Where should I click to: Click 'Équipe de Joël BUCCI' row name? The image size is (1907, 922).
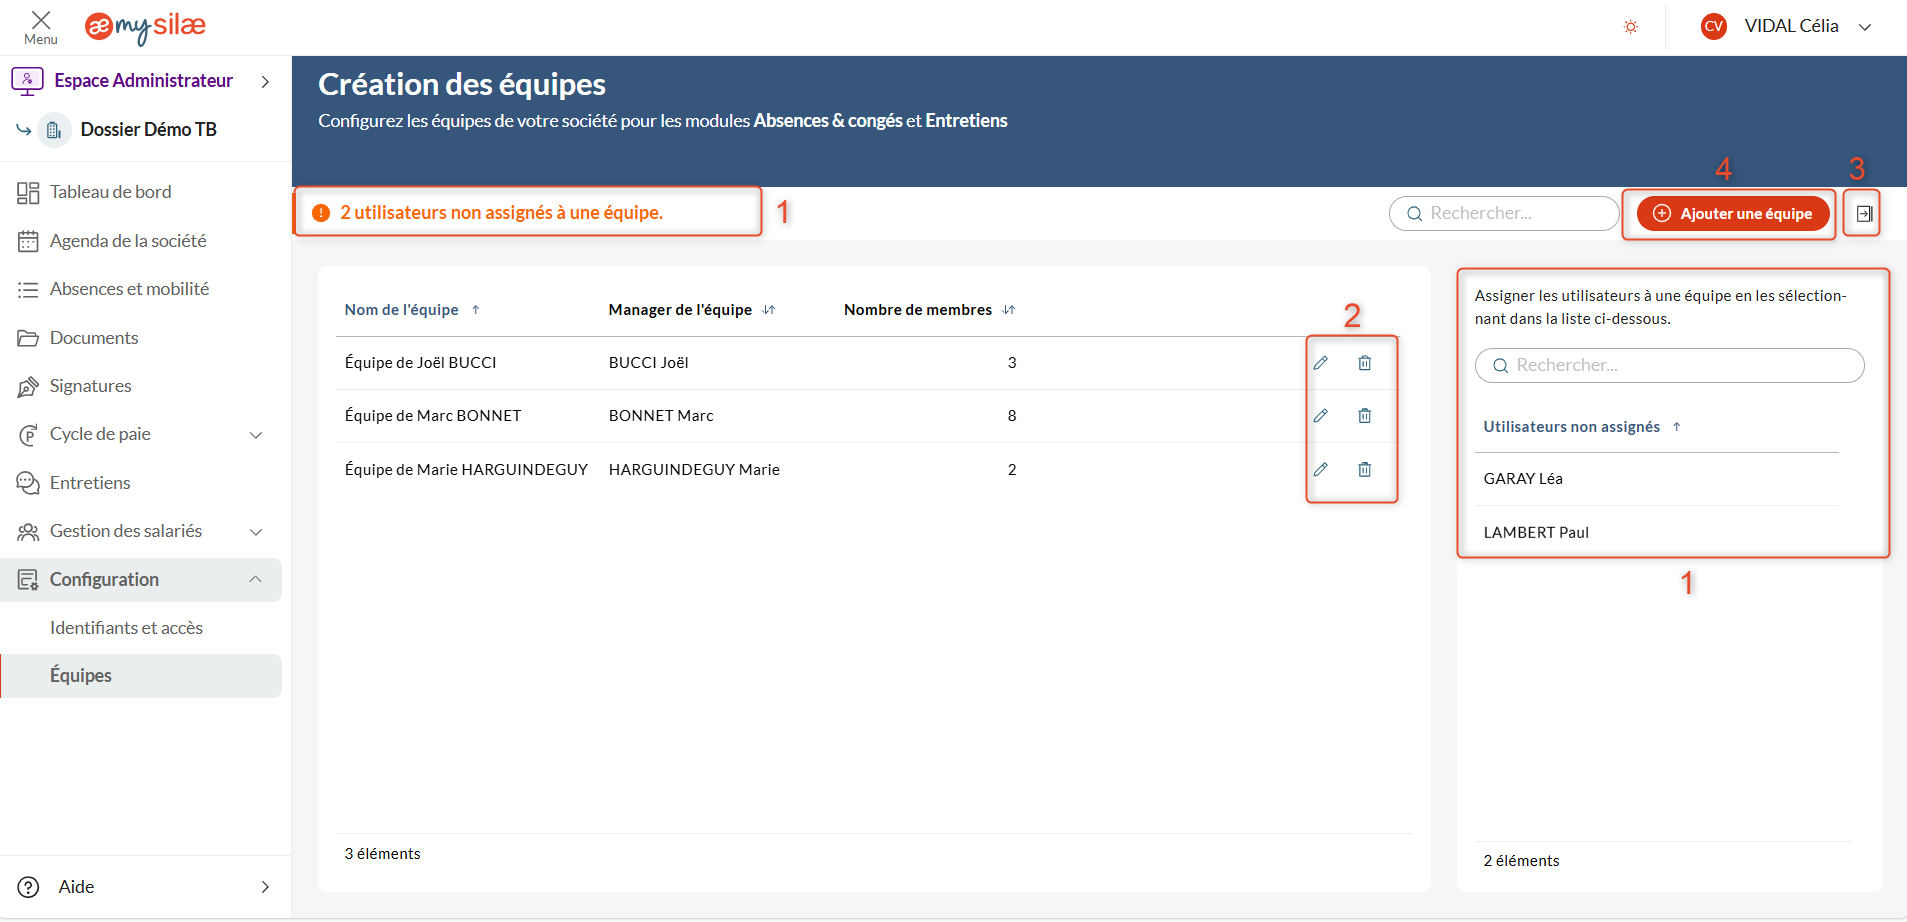(420, 363)
